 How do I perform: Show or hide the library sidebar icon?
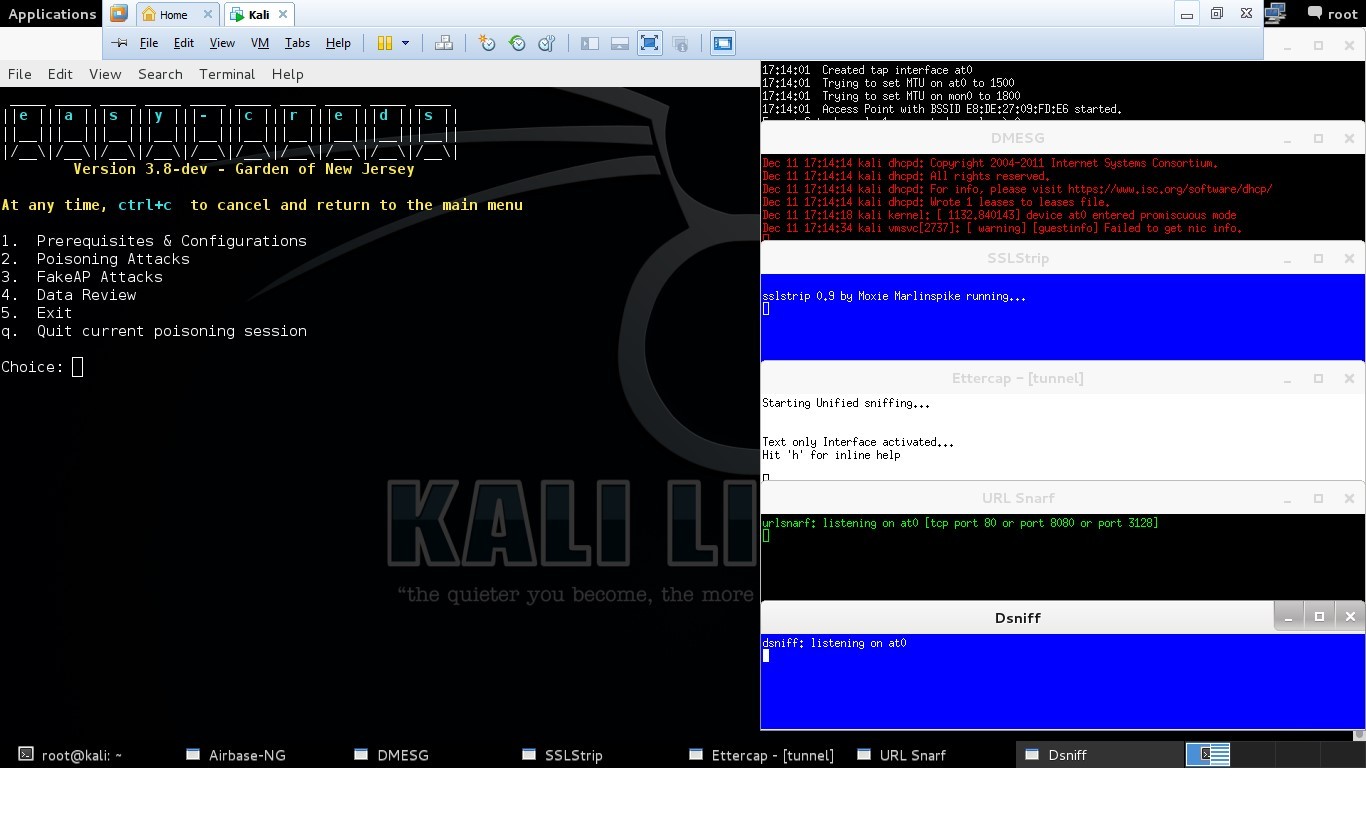point(590,43)
